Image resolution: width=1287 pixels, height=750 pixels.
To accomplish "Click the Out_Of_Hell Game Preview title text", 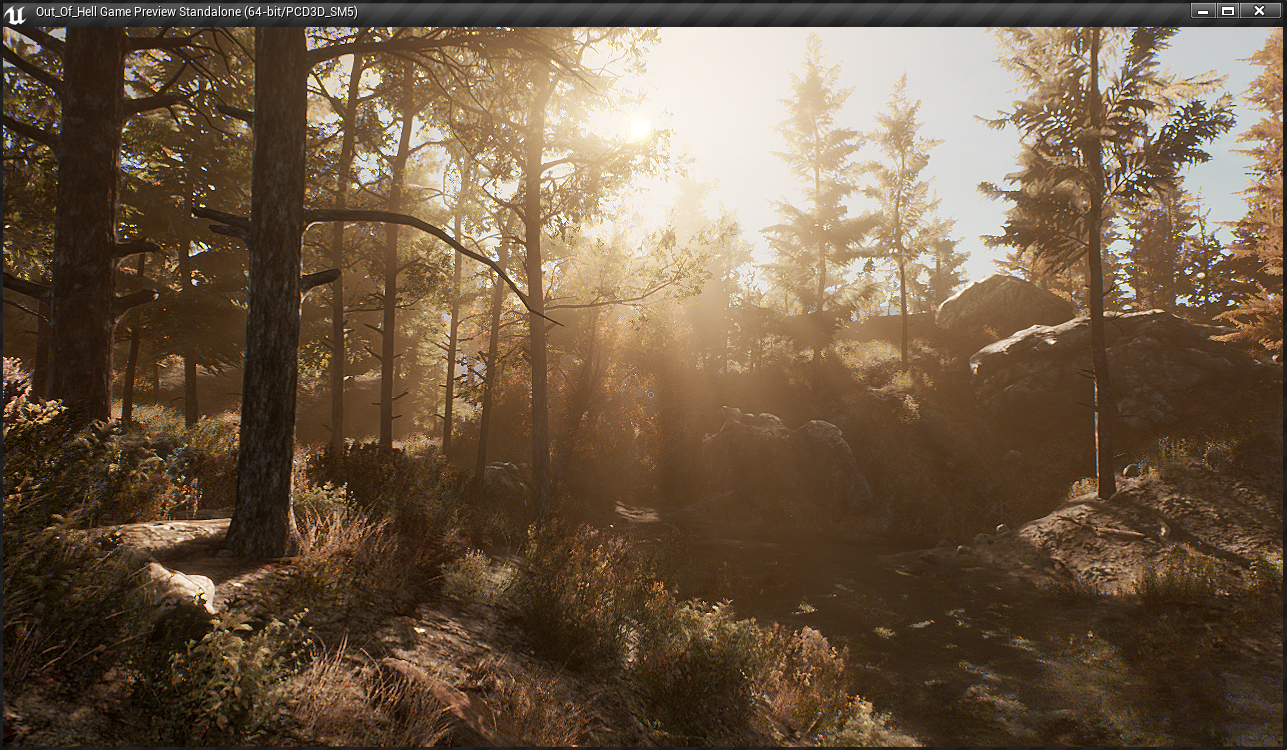I will pyautogui.click(x=196, y=12).
